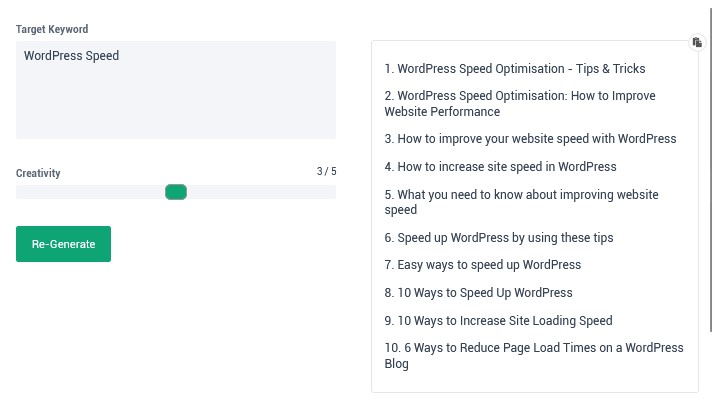
Task: Click the 'Creativity' label
Action: click(x=38, y=173)
